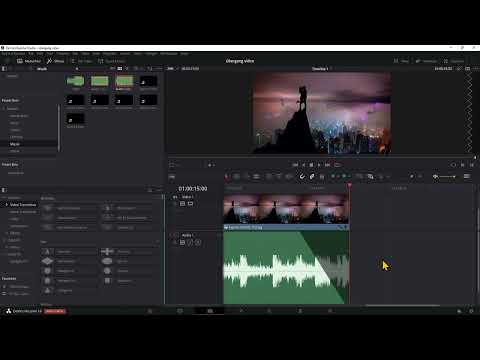
Task: Switch to the Color page tab
Action: click(270, 311)
